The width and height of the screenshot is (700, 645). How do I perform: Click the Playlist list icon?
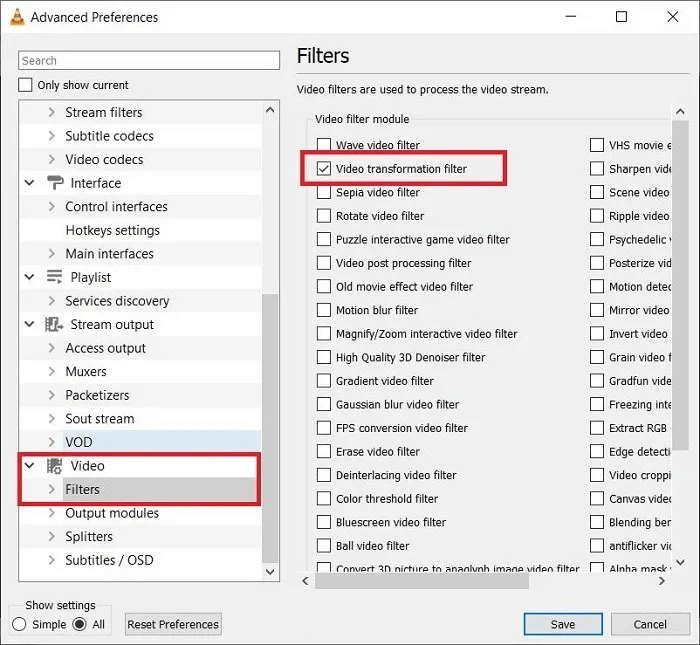(54, 277)
